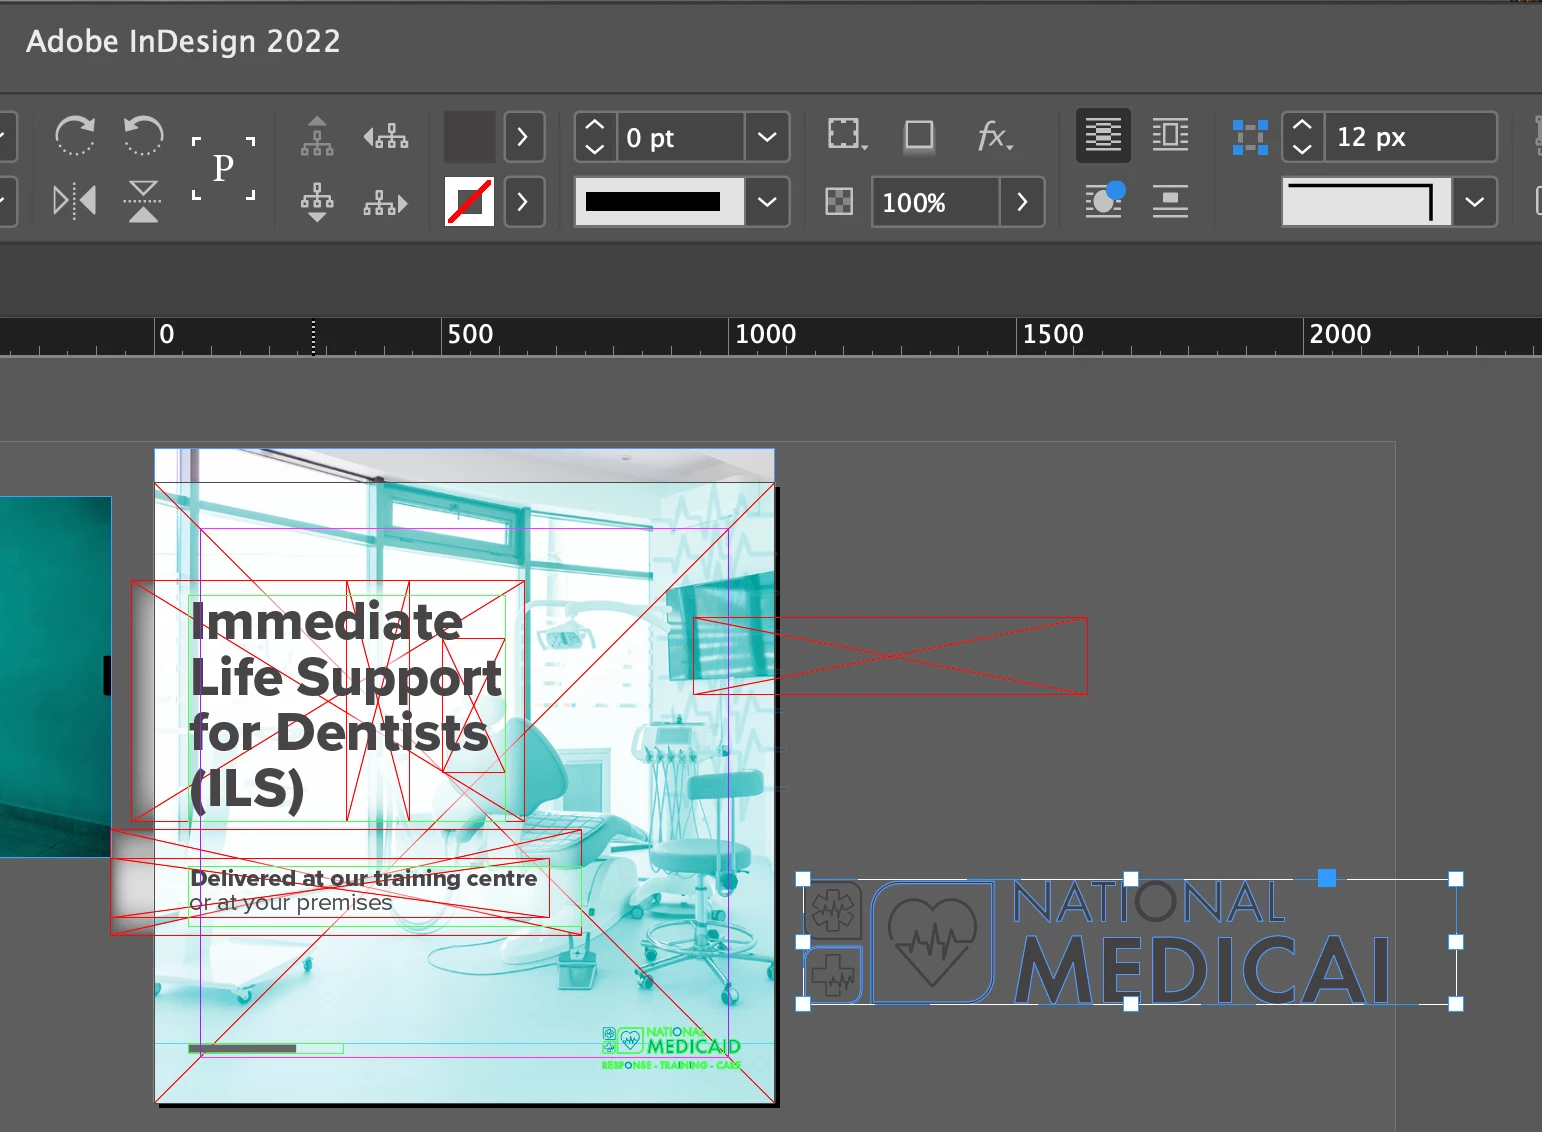The width and height of the screenshot is (1542, 1132).
Task: Increase stroke weight with up arrow
Action: pyautogui.click(x=595, y=125)
